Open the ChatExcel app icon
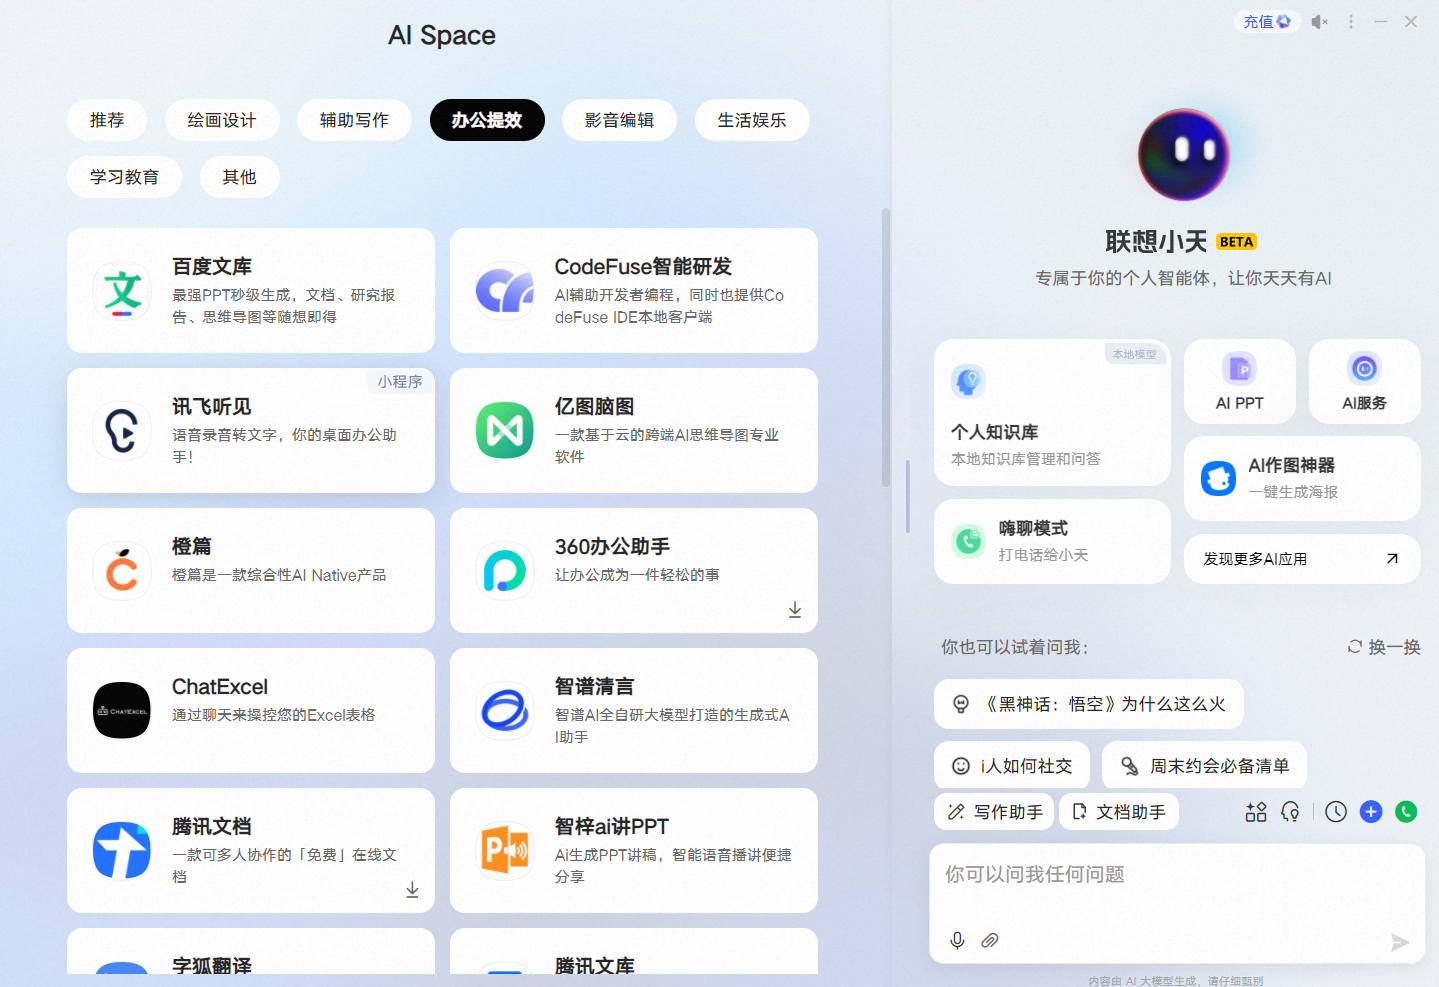This screenshot has height=987, width=1439. point(122,711)
